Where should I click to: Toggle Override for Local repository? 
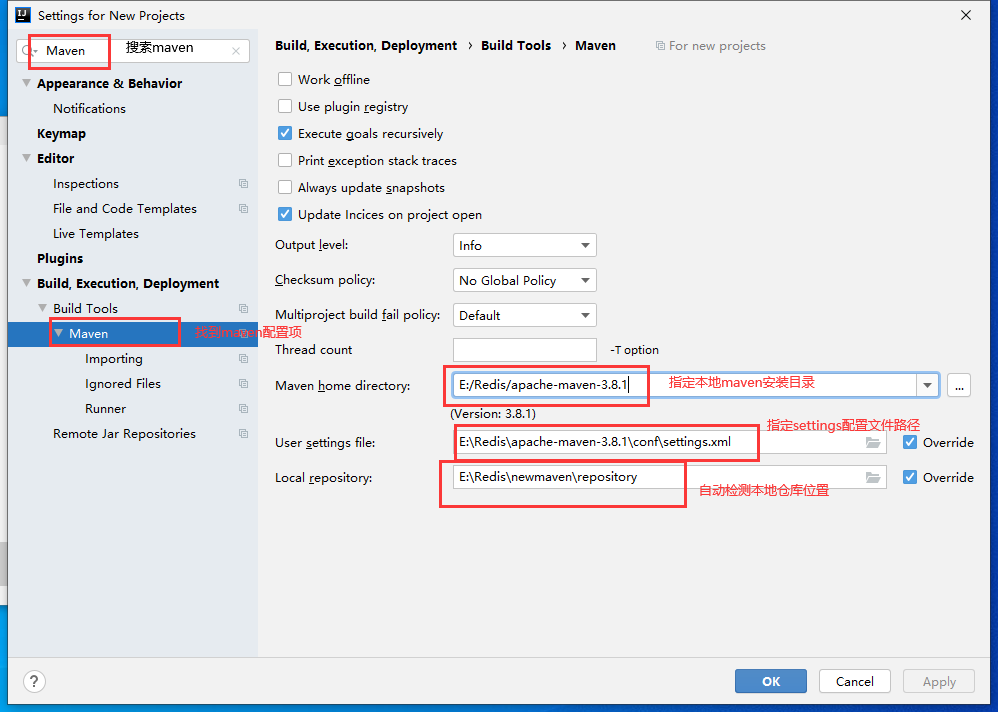click(x=910, y=477)
